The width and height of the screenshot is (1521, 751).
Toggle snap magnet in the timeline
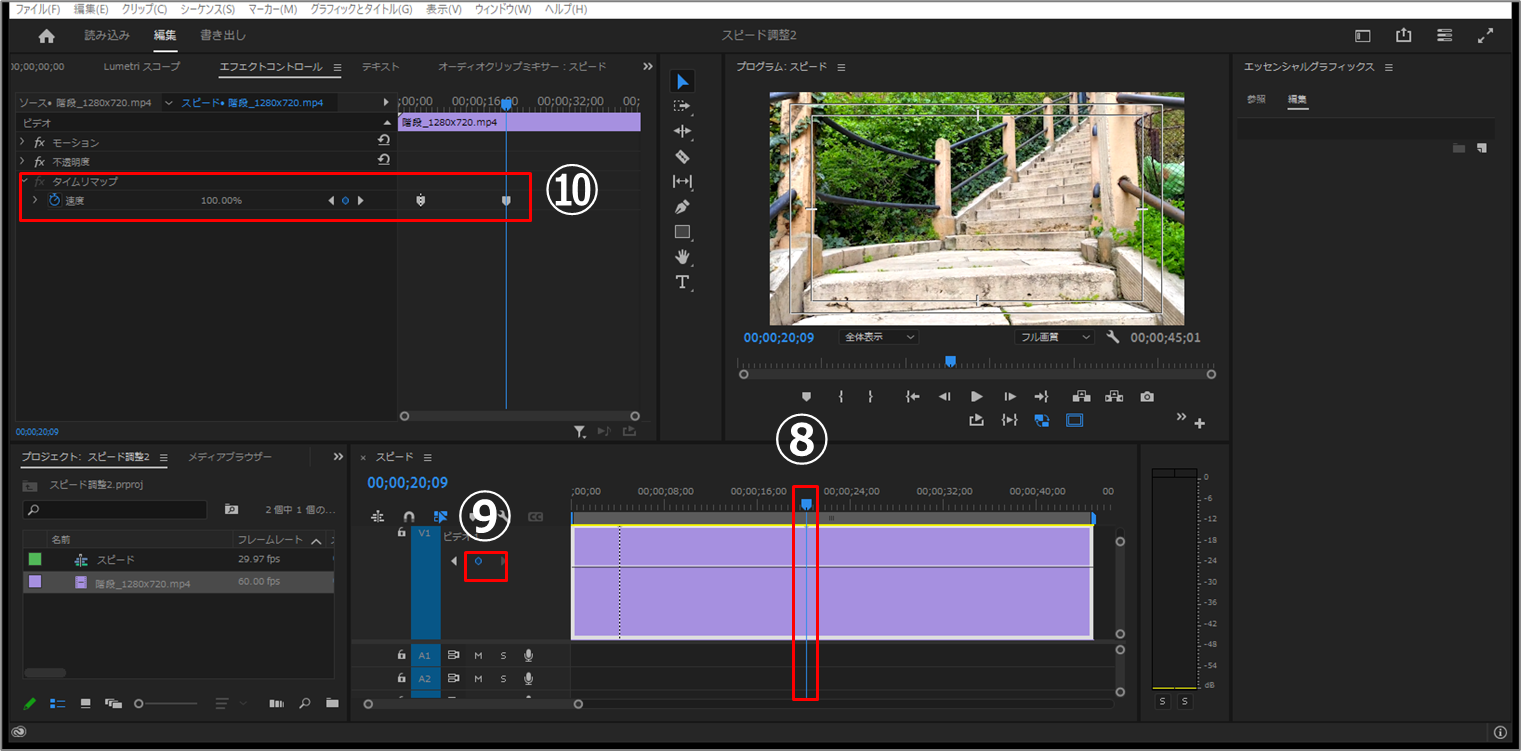coord(408,517)
